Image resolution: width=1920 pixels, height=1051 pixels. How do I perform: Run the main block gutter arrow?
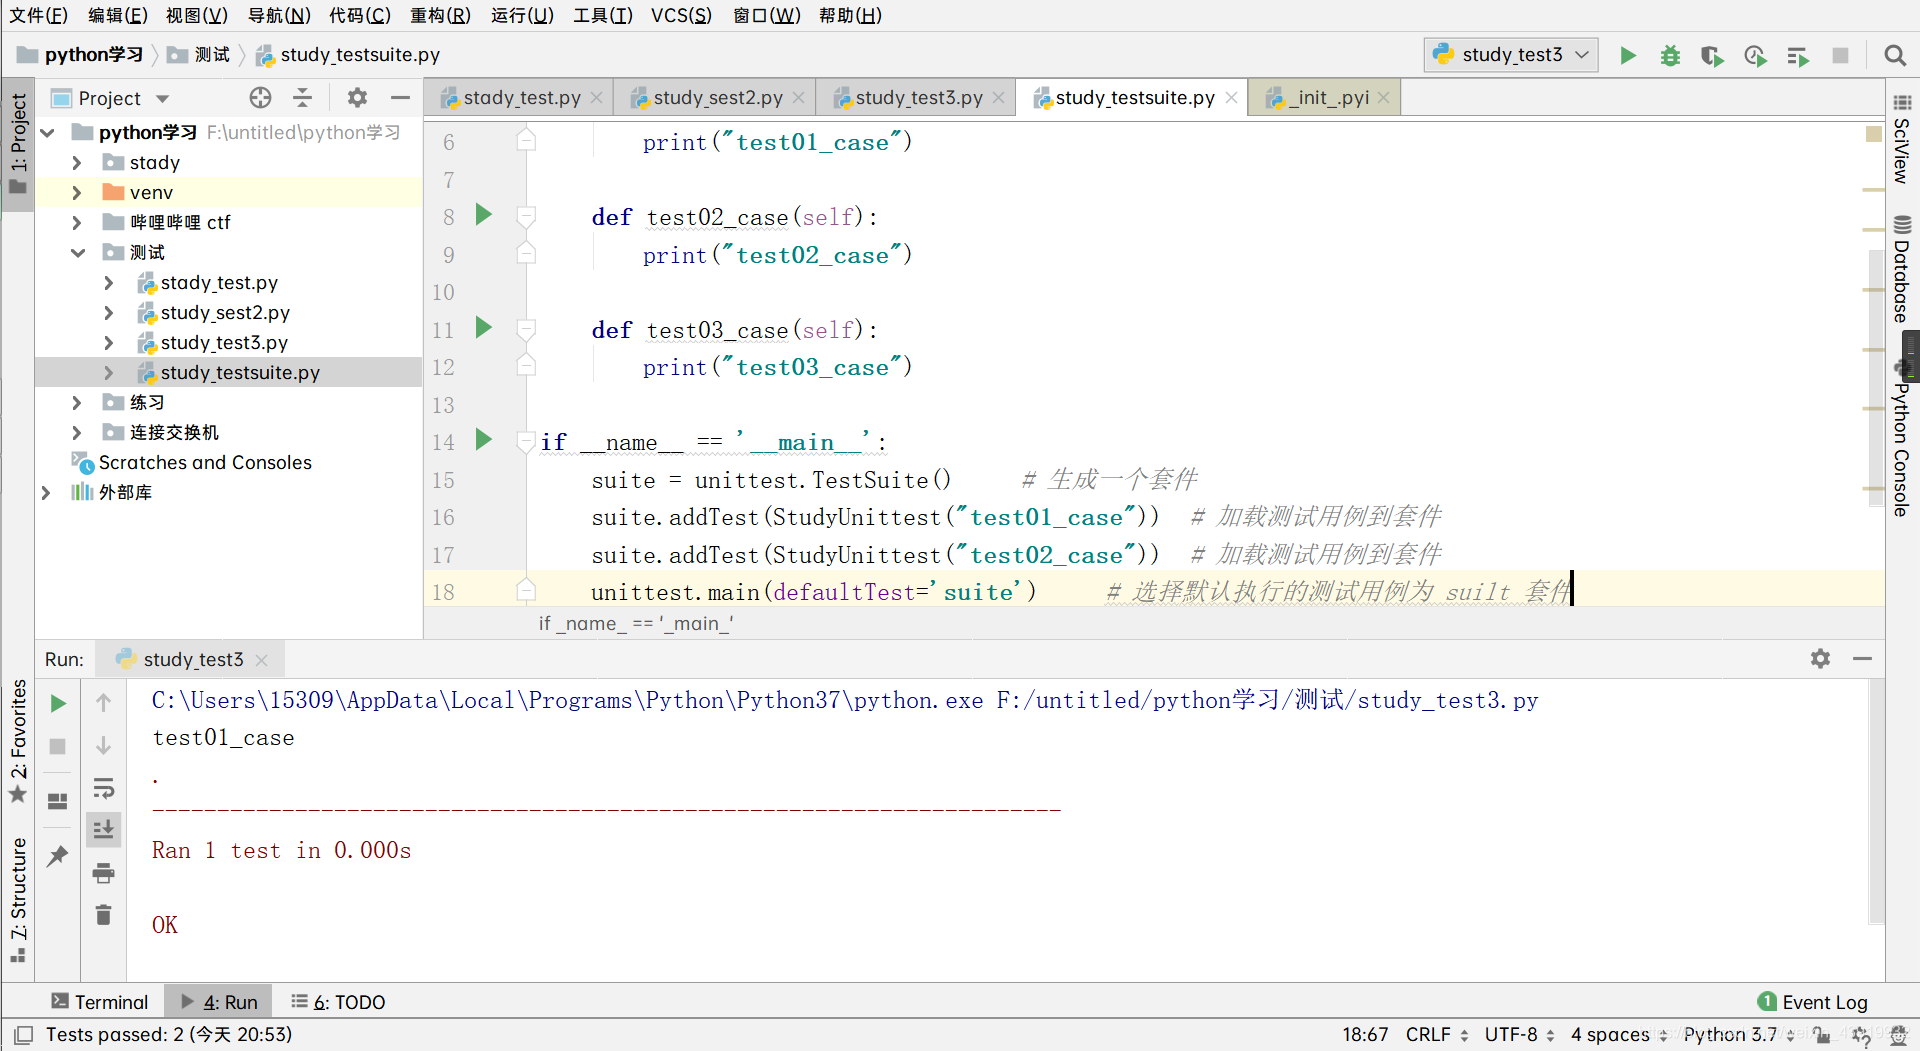[x=484, y=439]
